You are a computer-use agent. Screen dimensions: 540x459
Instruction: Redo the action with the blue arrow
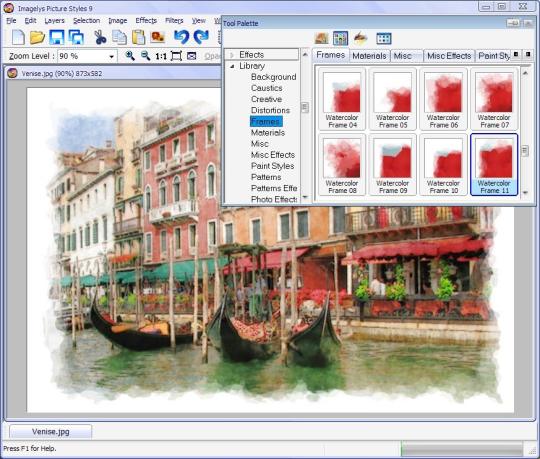[201, 36]
